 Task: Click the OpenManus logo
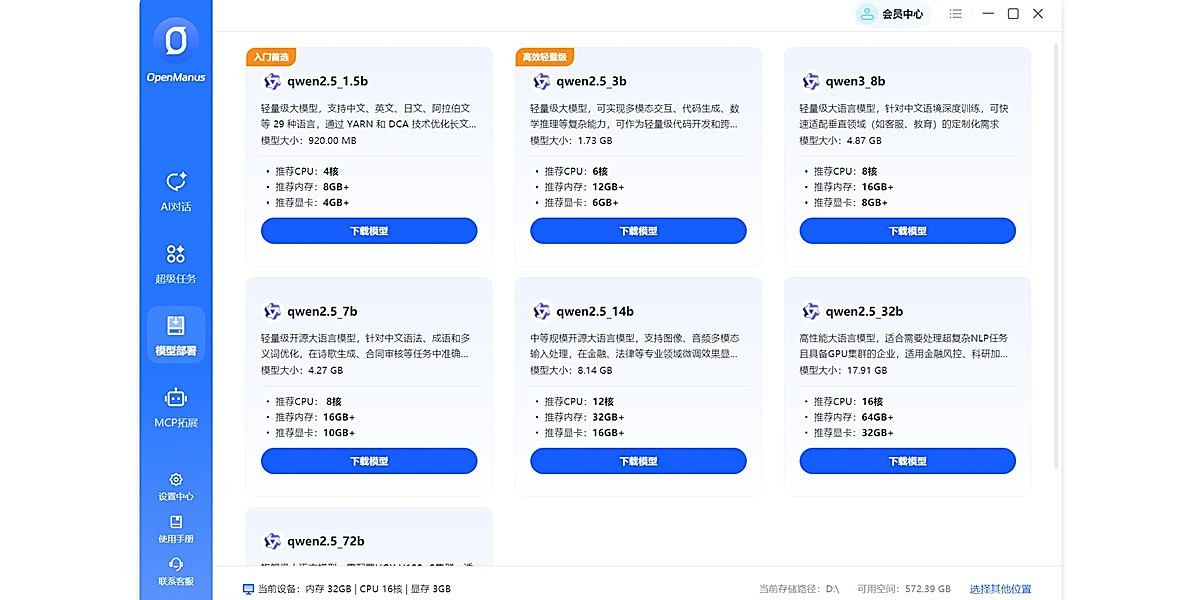coord(175,45)
